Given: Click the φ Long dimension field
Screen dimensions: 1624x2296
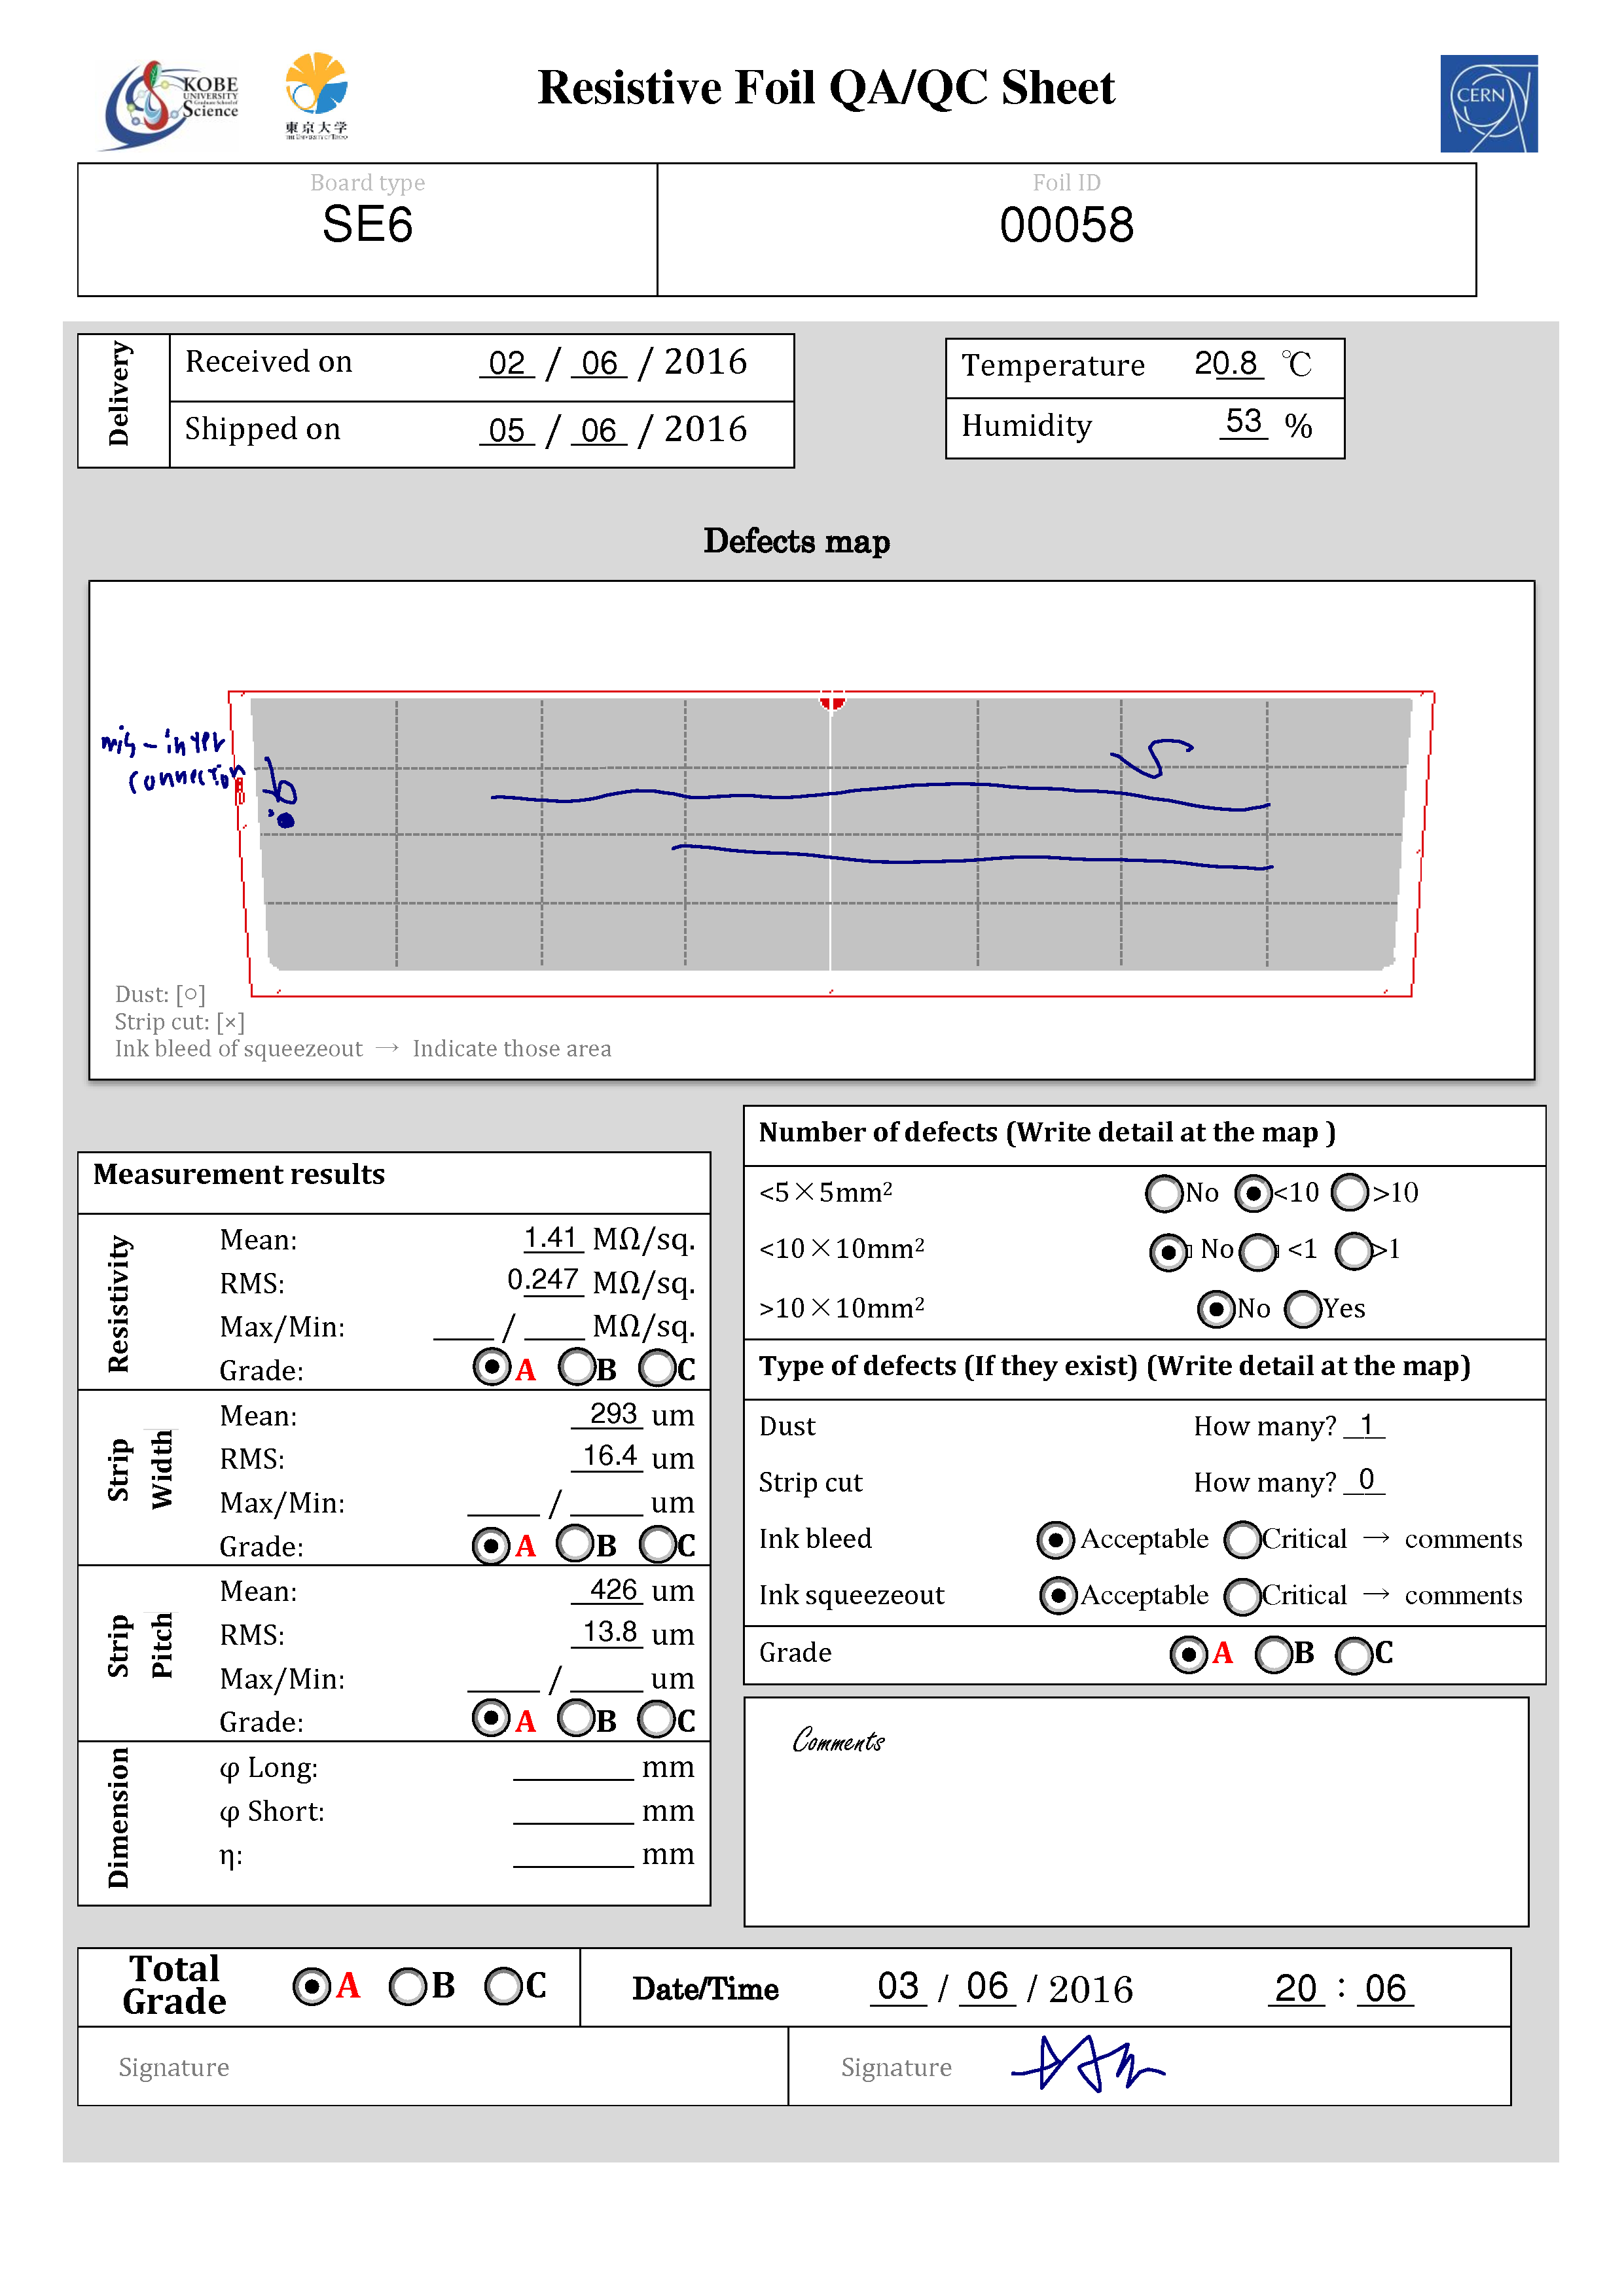Looking at the screenshot, I should pyautogui.click(x=573, y=1767).
